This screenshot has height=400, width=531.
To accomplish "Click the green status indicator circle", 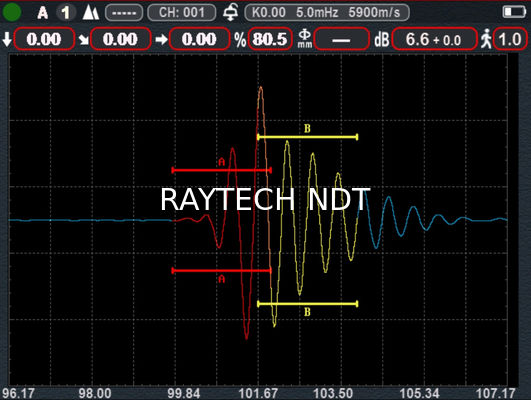I will [x=12, y=12].
